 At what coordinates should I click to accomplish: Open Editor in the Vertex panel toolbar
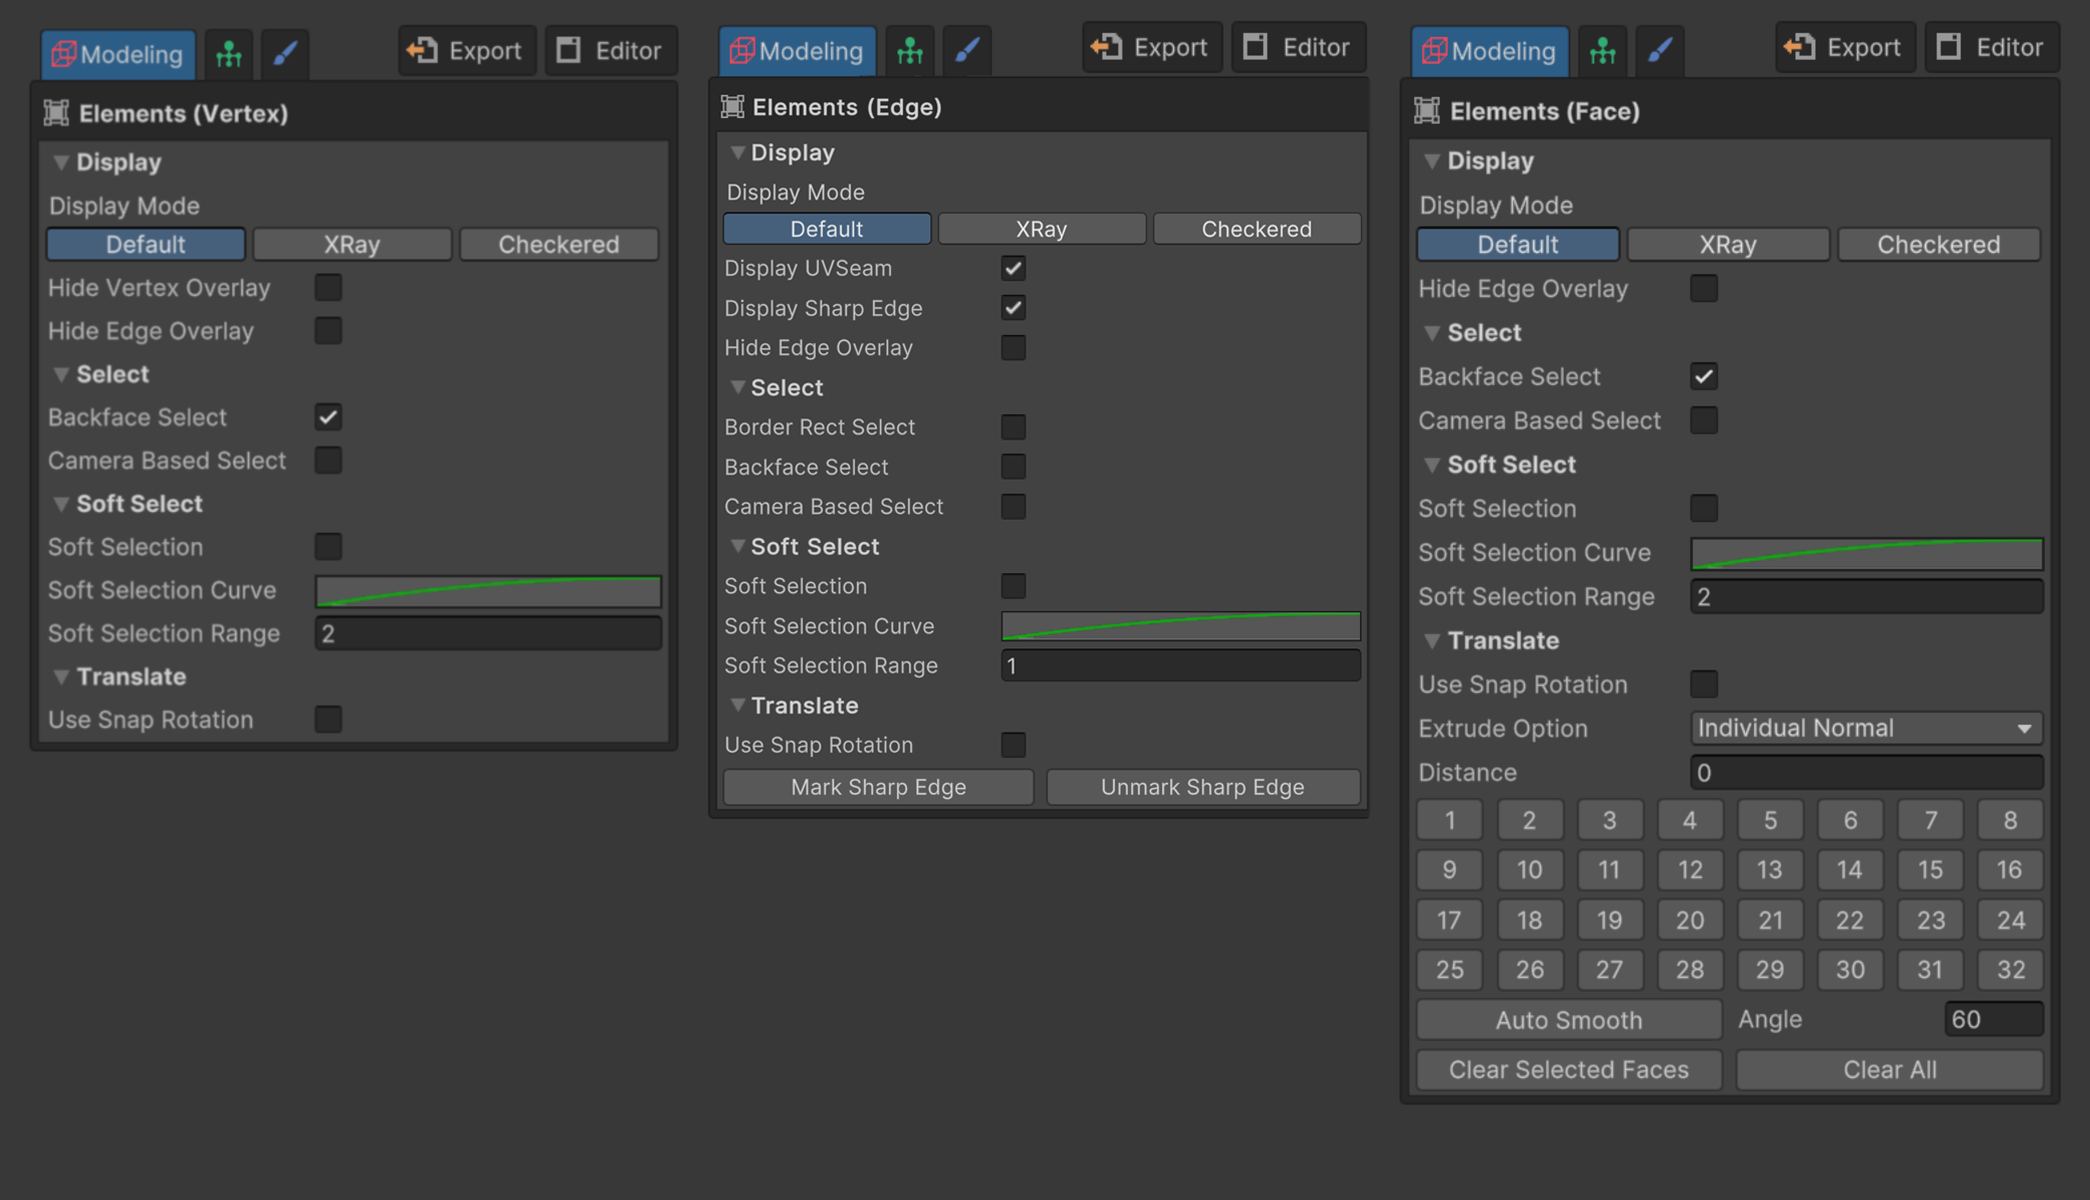[610, 50]
